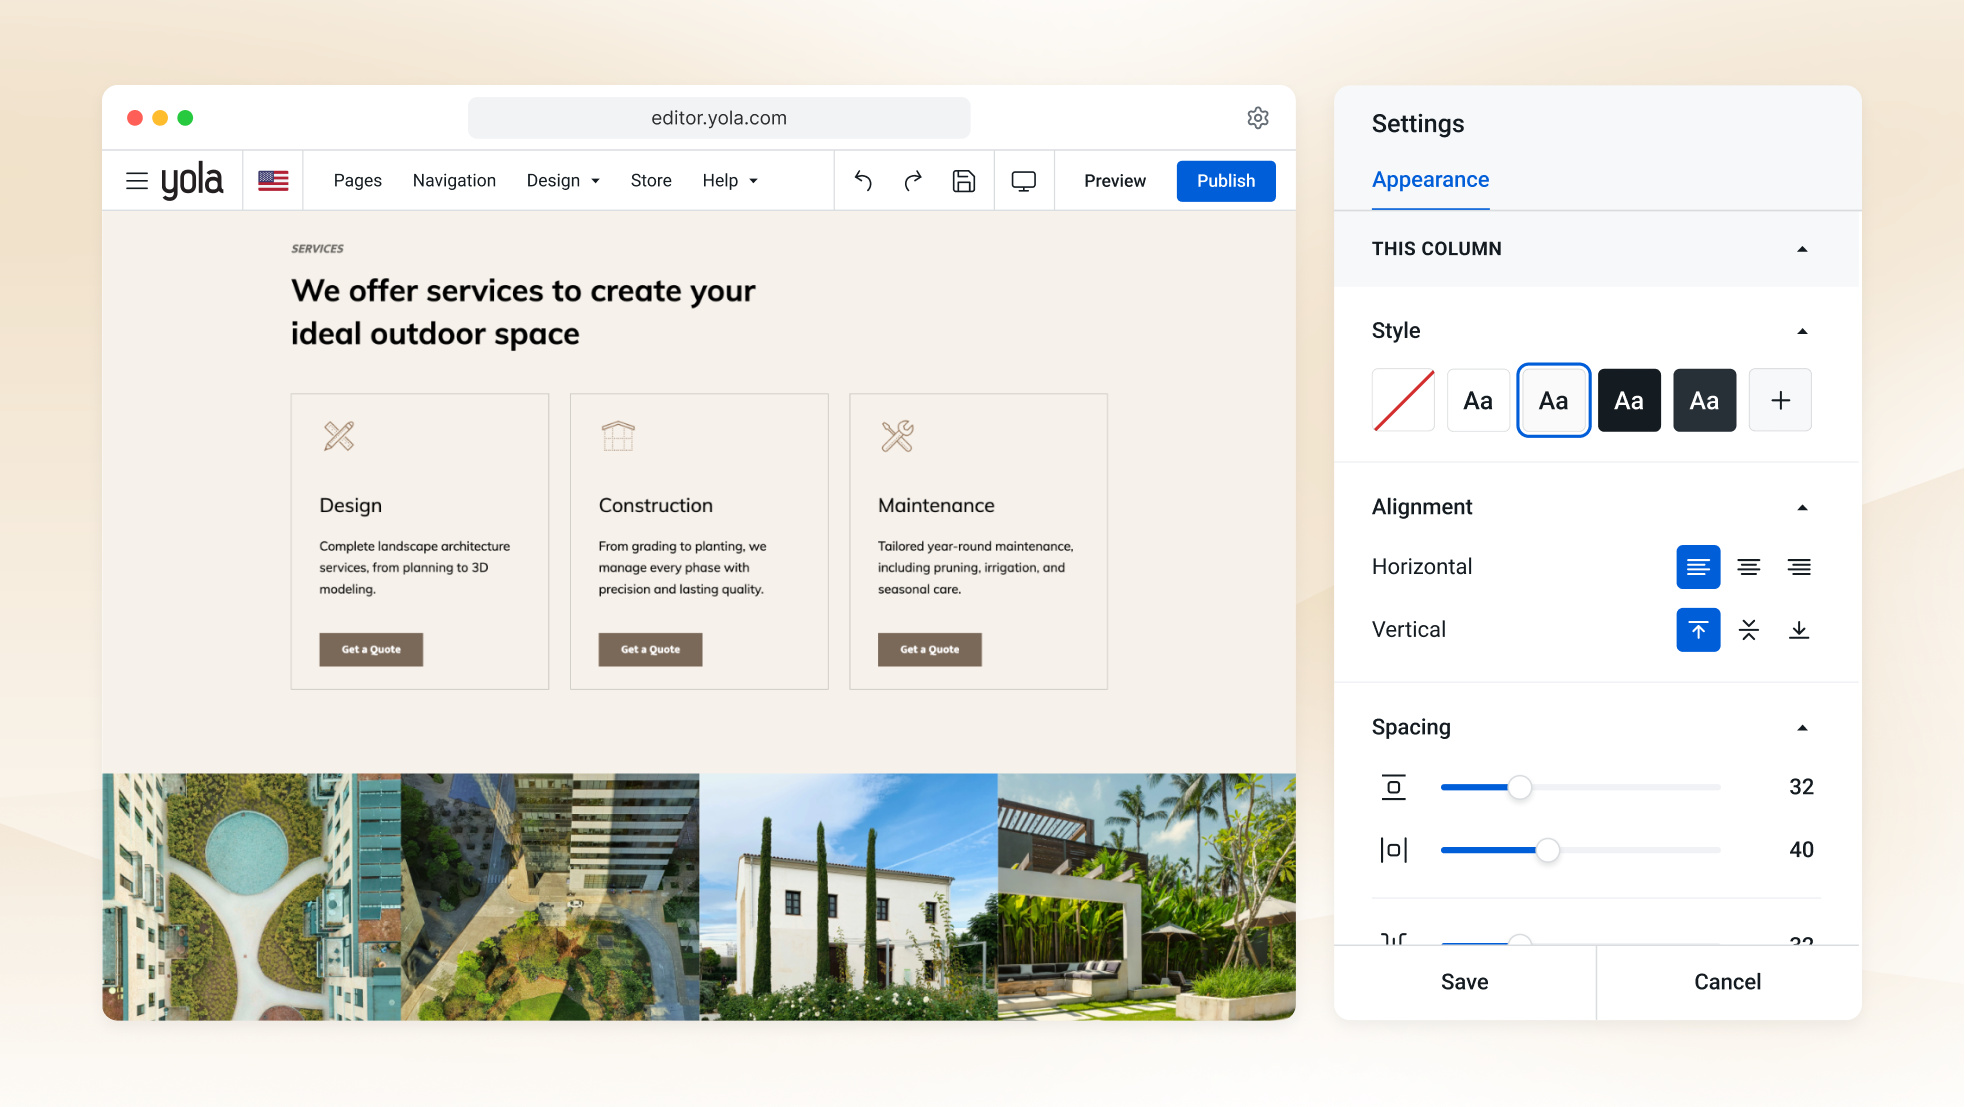Click the Construction card building icon
The height and width of the screenshot is (1107, 1965).
618,436
